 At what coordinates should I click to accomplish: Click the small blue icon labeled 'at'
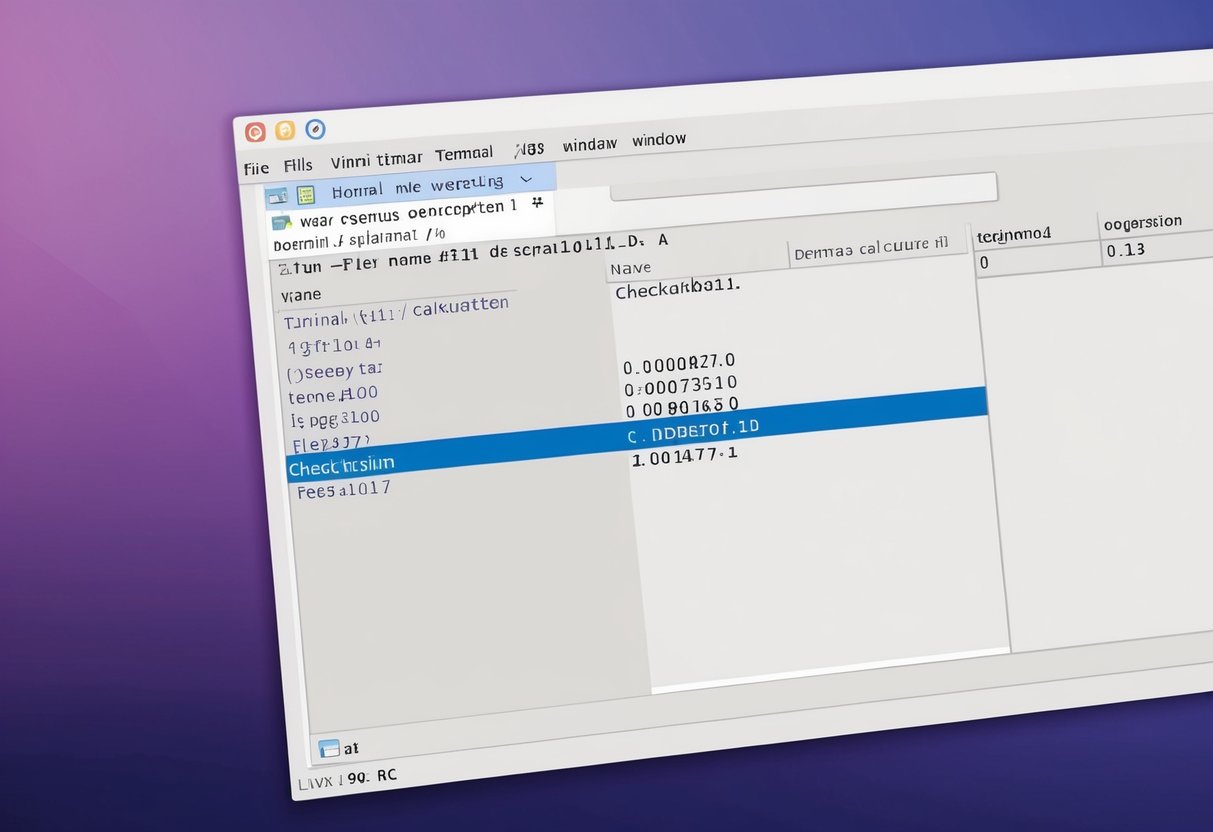point(329,748)
